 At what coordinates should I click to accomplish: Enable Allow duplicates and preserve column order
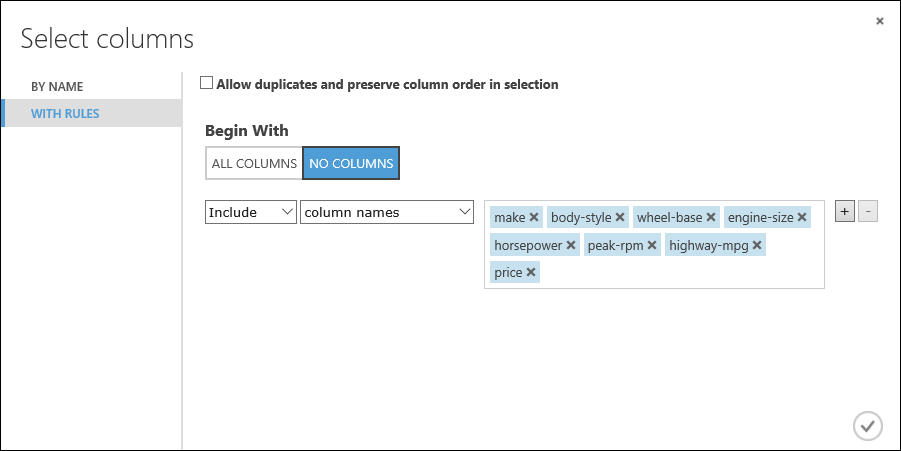coord(206,83)
